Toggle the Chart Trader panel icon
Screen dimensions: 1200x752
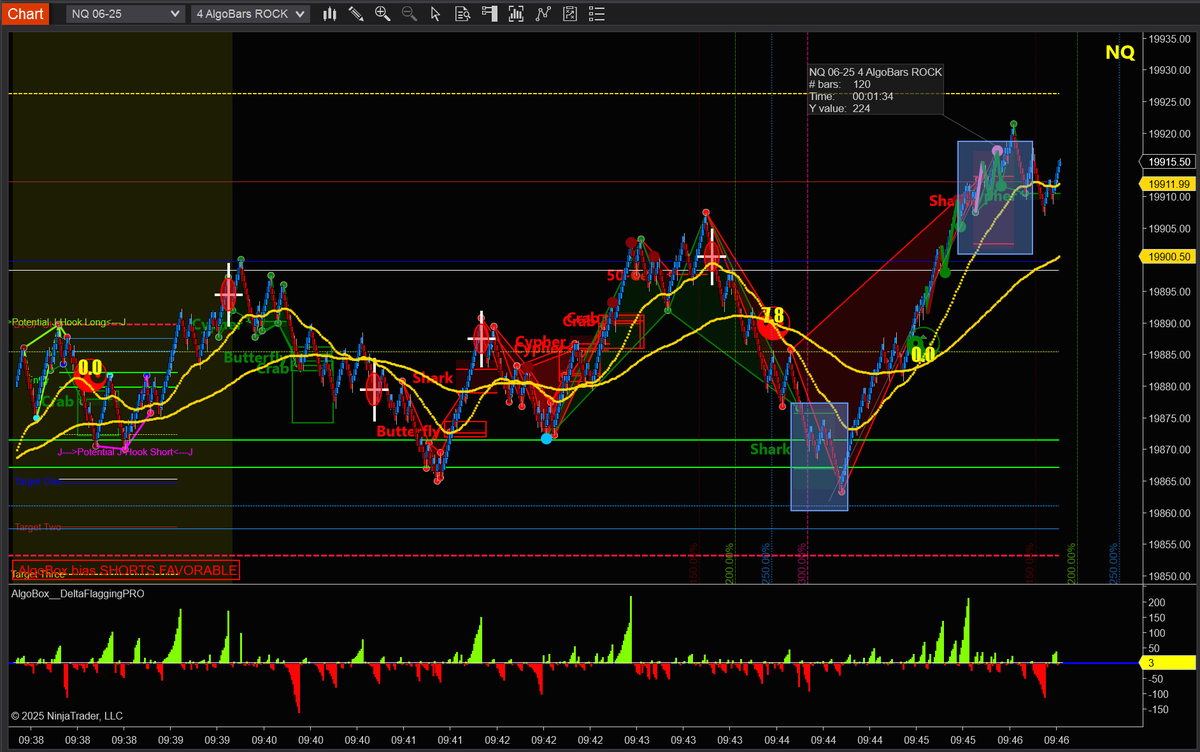tap(489, 14)
